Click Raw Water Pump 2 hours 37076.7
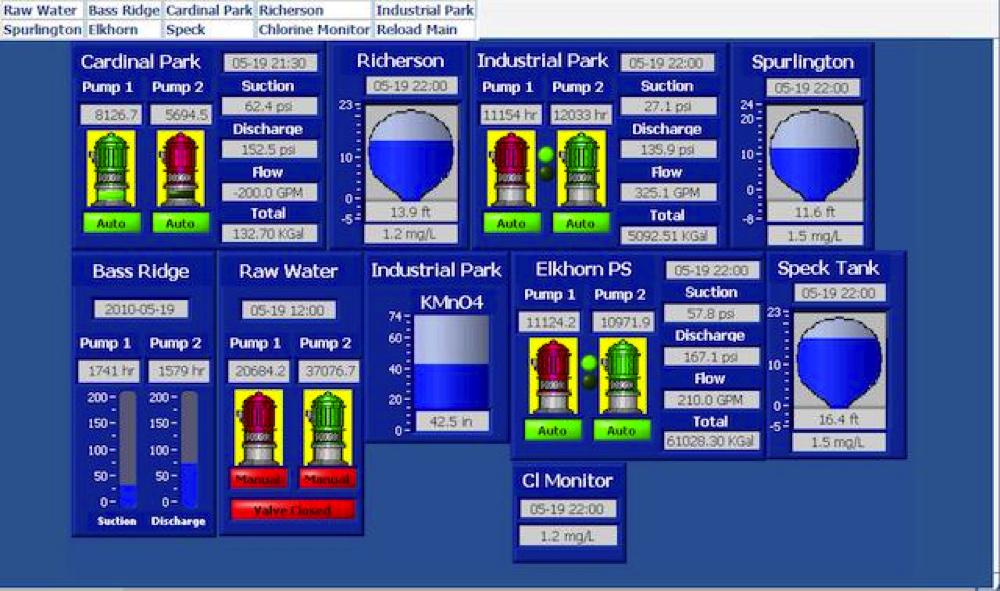 [x=328, y=371]
